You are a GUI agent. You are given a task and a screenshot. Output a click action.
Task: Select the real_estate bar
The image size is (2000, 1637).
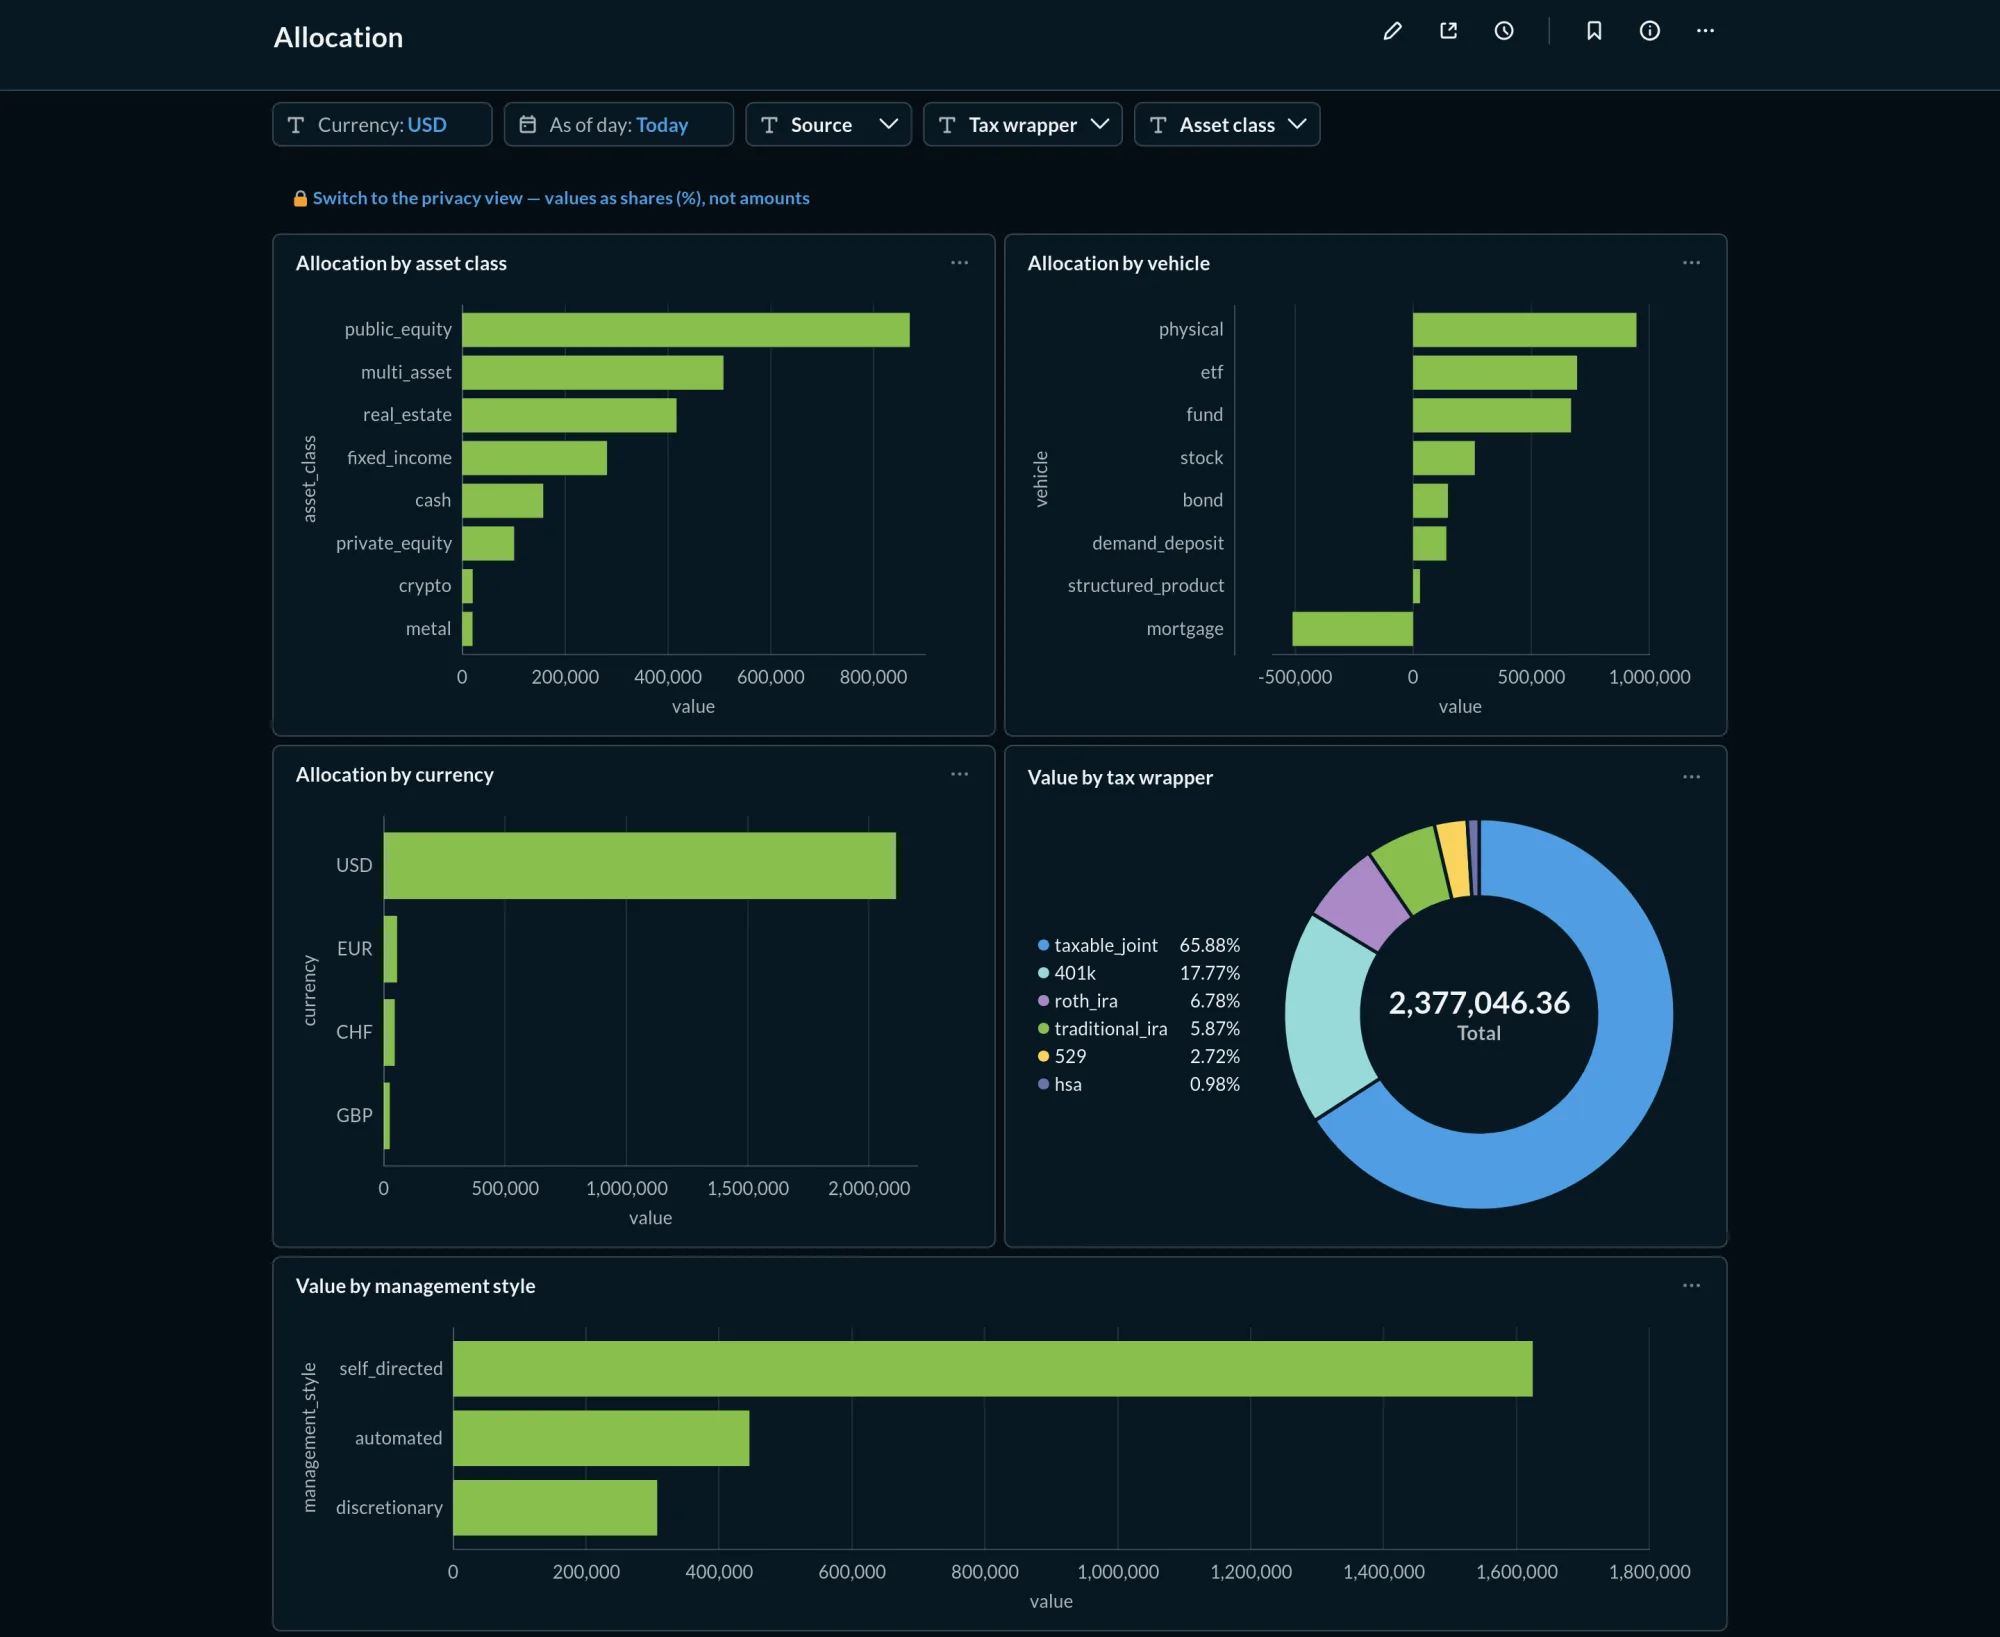point(569,415)
